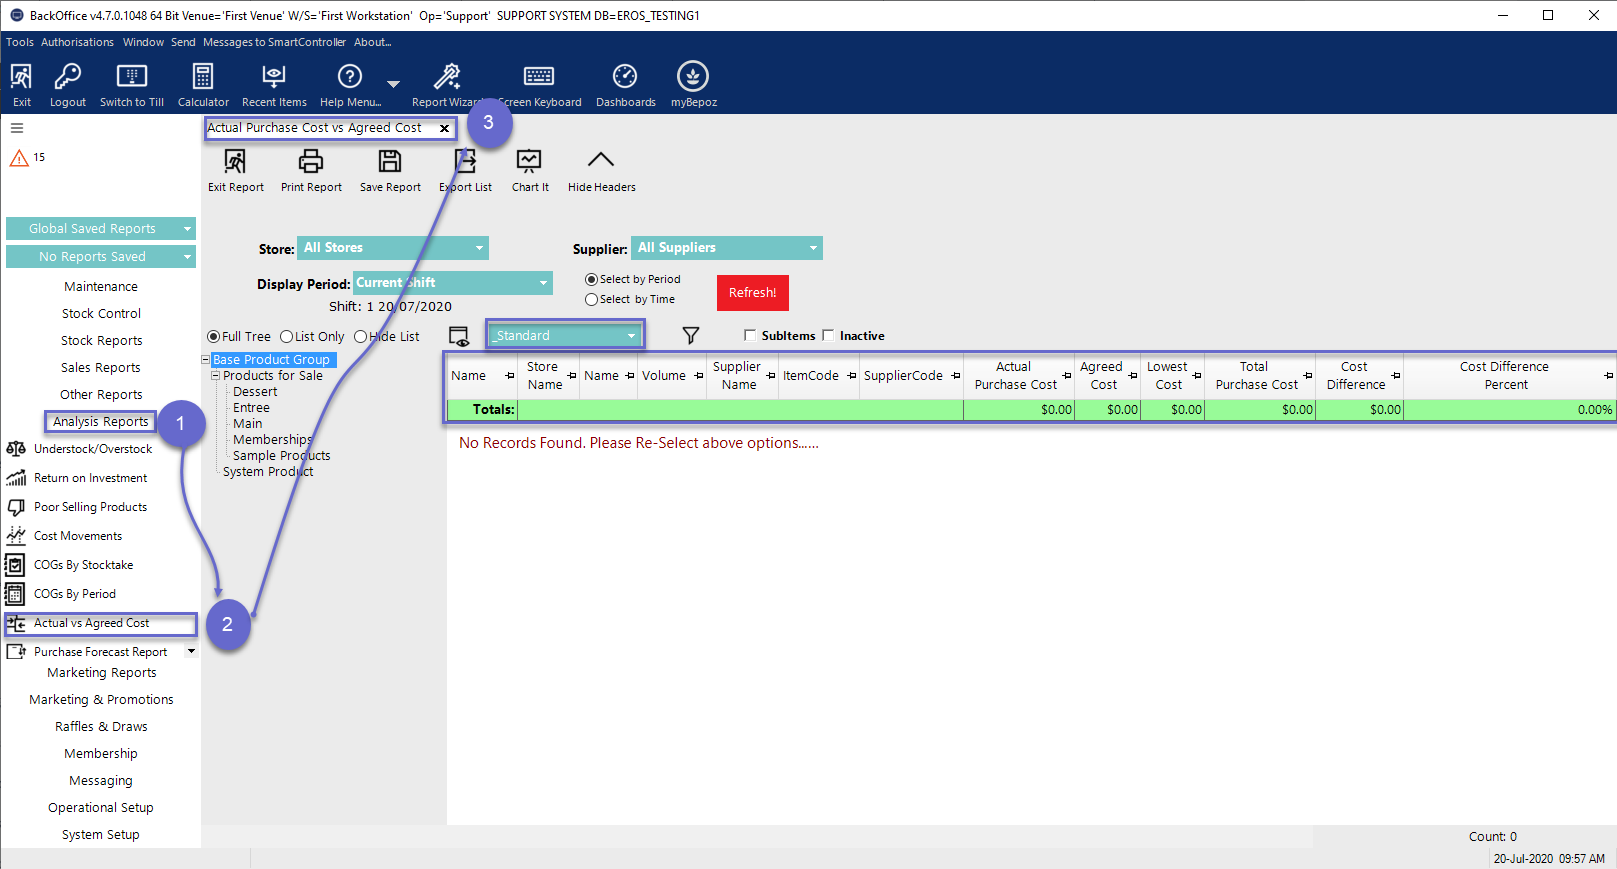
Task: Enable the SubItems checkbox
Action: [750, 336]
